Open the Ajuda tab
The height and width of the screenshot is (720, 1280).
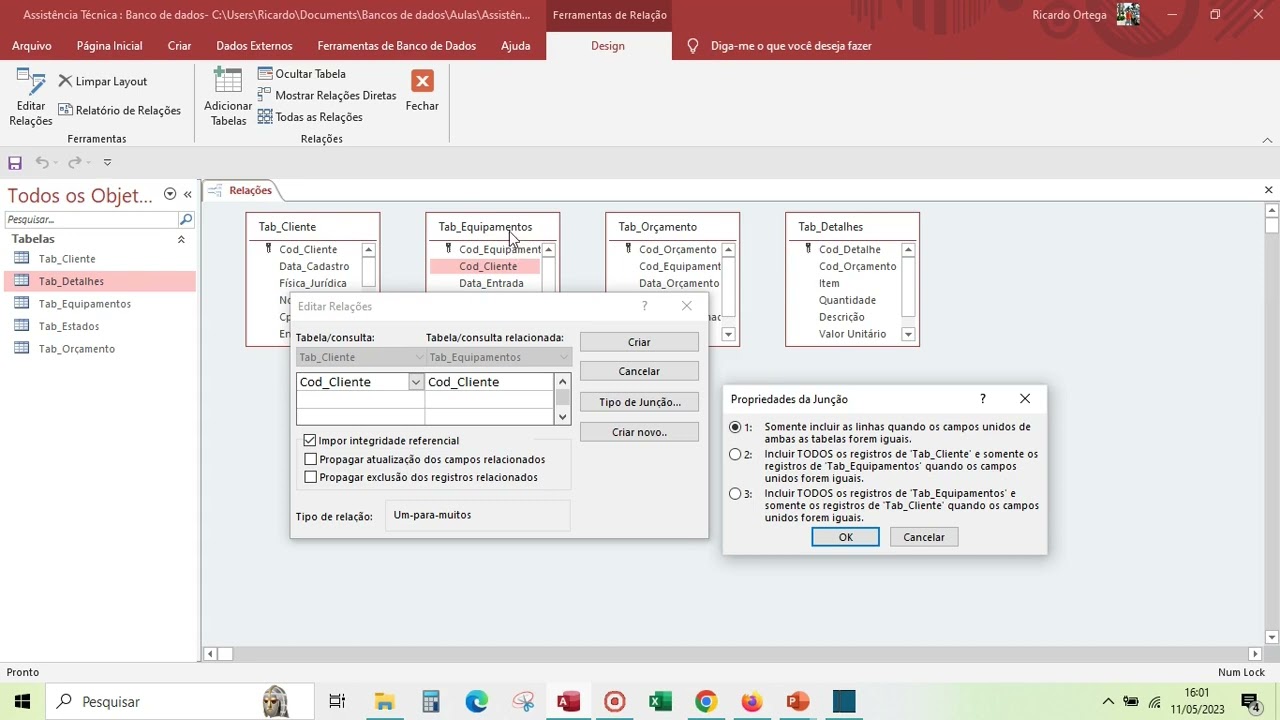coord(515,46)
